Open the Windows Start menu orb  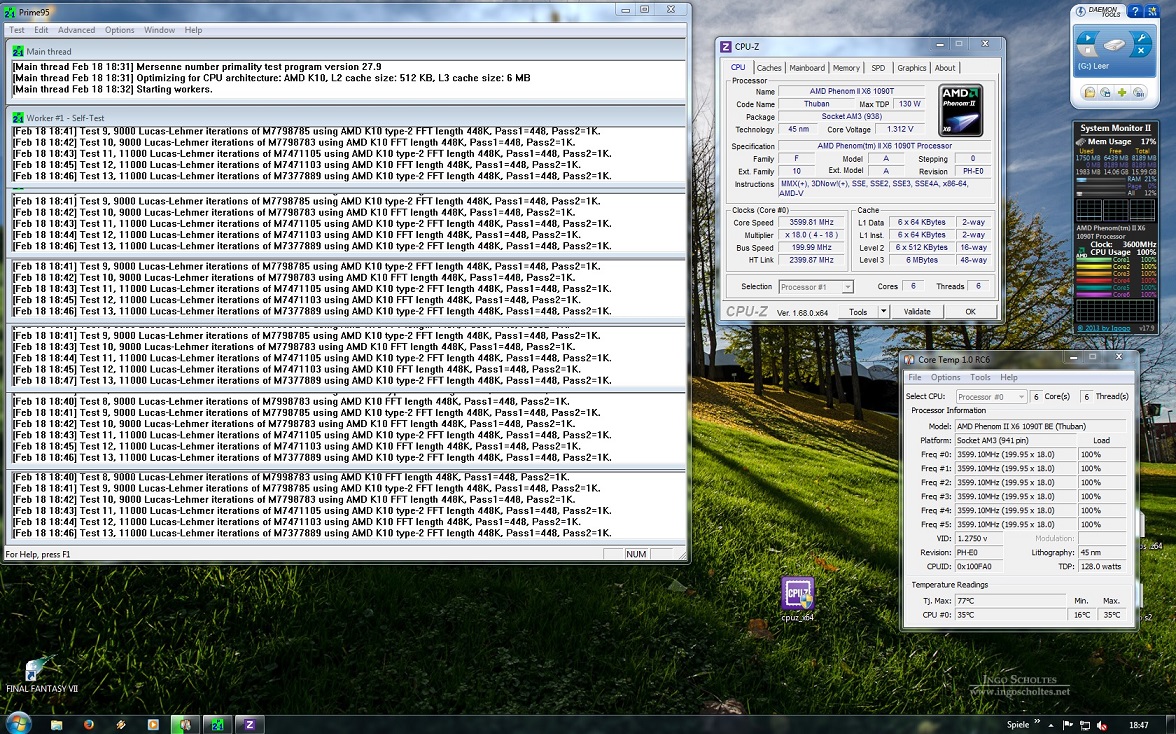pyautogui.click(x=19, y=724)
